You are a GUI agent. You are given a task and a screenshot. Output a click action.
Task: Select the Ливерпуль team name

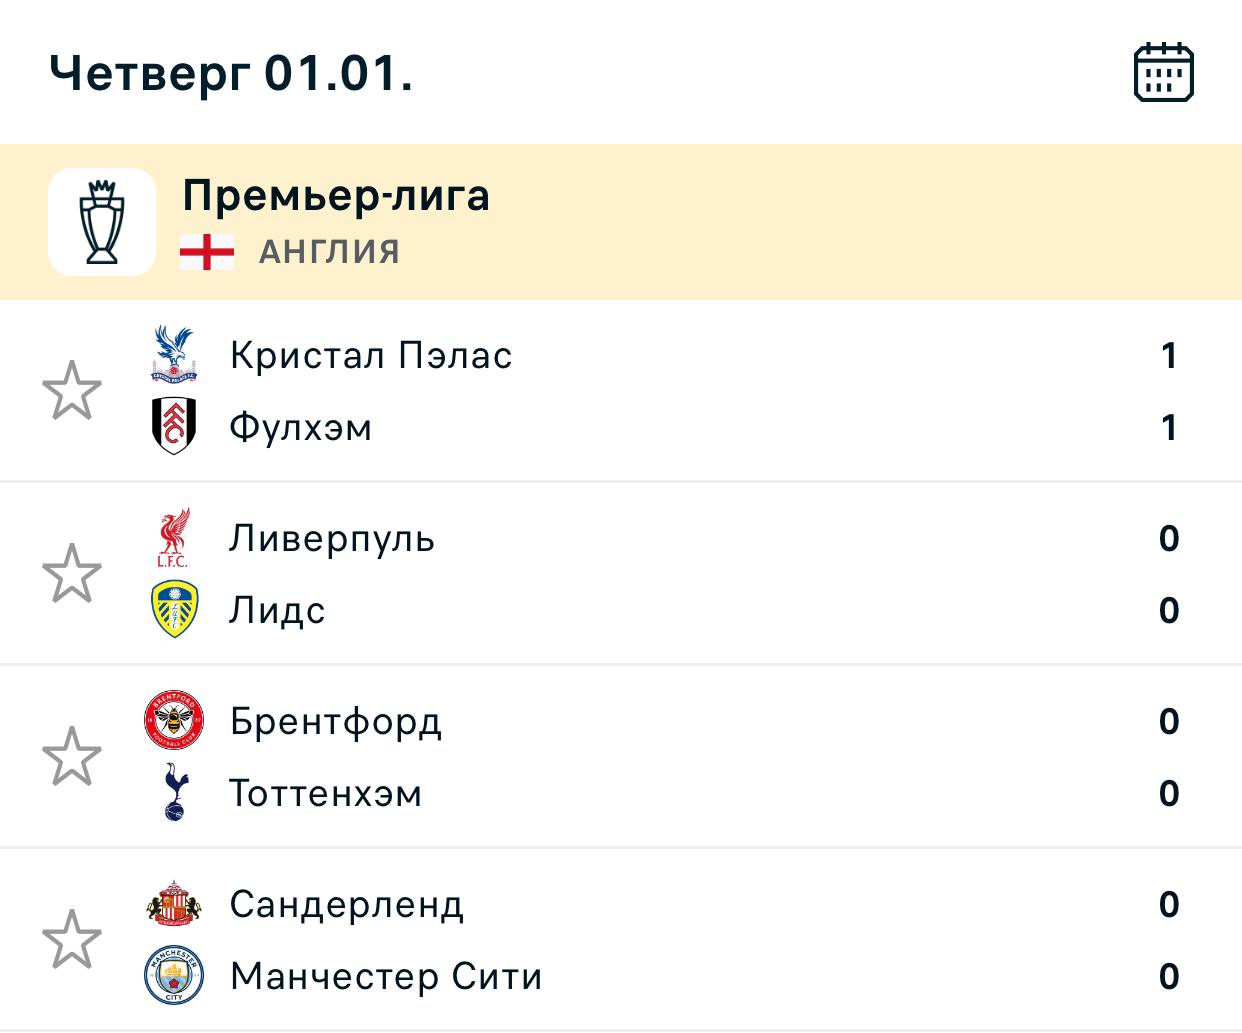[332, 538]
